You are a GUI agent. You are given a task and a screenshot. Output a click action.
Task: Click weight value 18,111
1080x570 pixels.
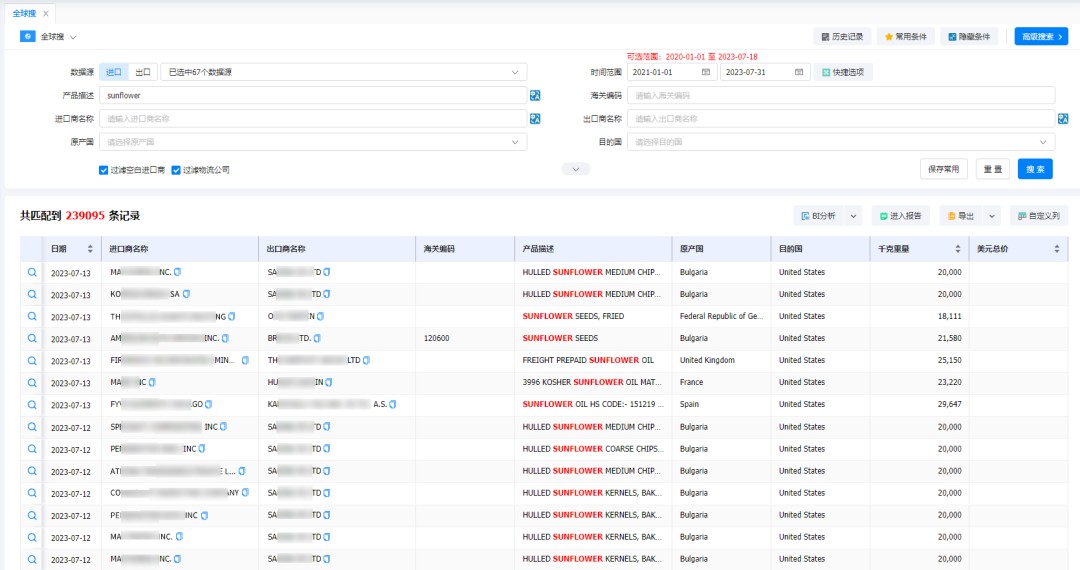pos(949,317)
